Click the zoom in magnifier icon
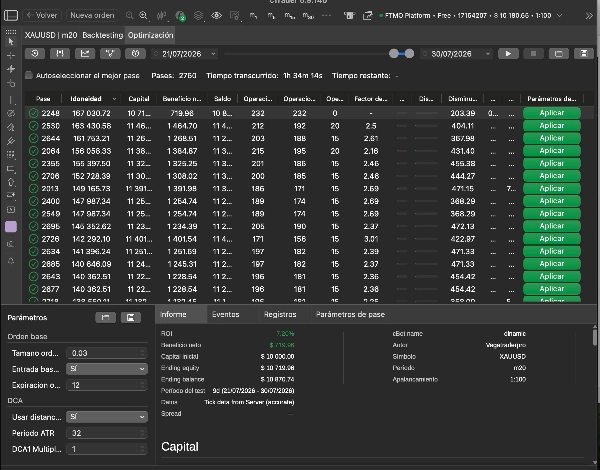Viewport: 600px width, 470px height. pyautogui.click(x=143, y=16)
